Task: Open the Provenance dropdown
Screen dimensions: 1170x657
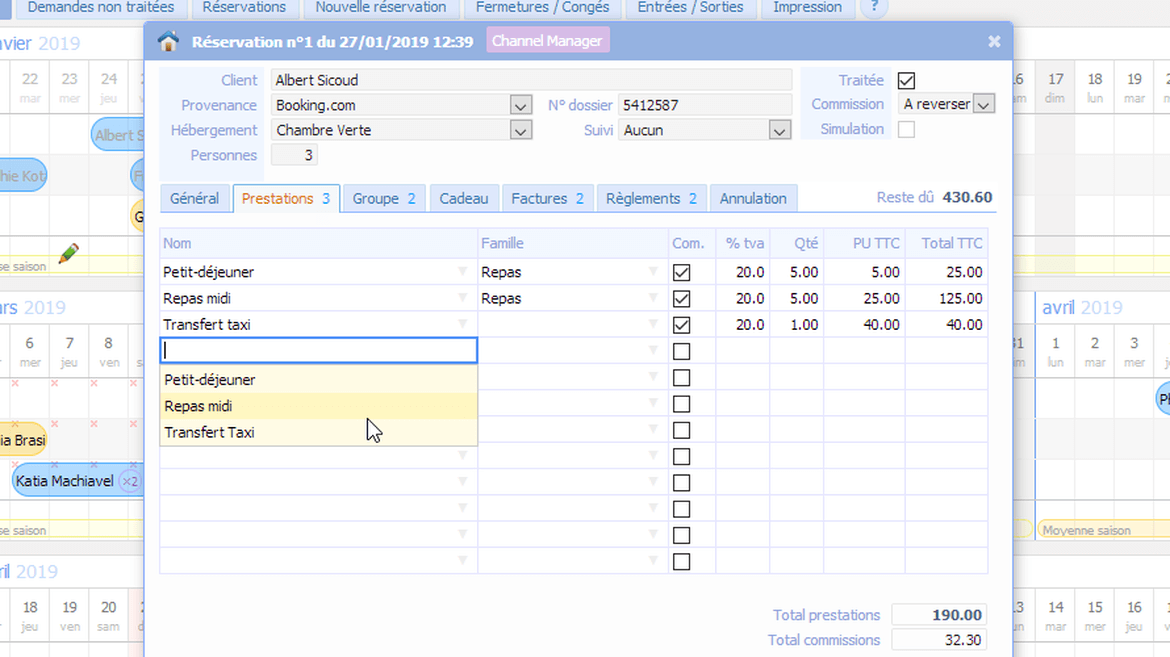Action: pyautogui.click(x=520, y=105)
